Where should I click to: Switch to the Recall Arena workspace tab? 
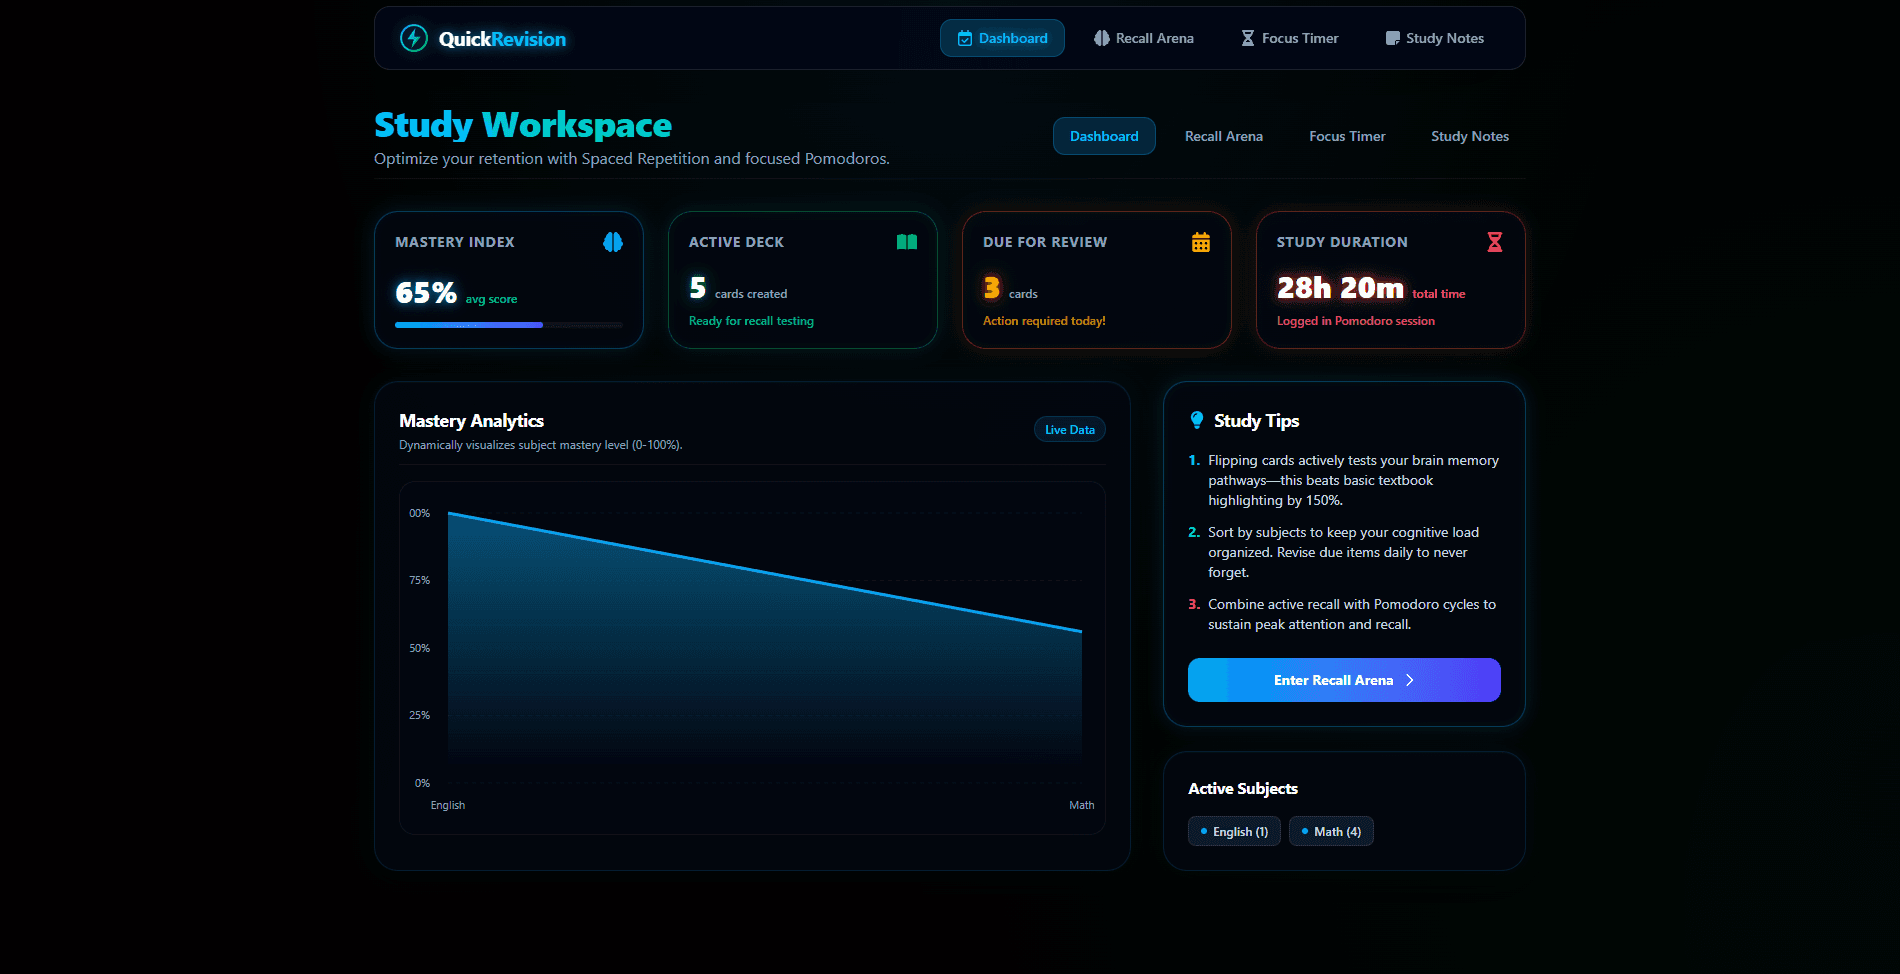coord(1224,136)
